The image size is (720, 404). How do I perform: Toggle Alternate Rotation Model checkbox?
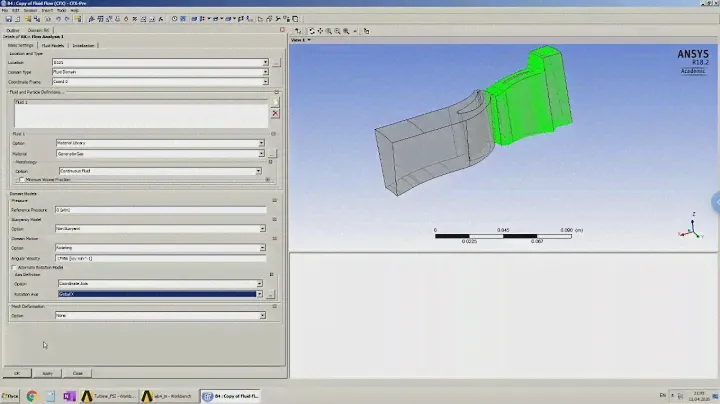(x=15, y=267)
